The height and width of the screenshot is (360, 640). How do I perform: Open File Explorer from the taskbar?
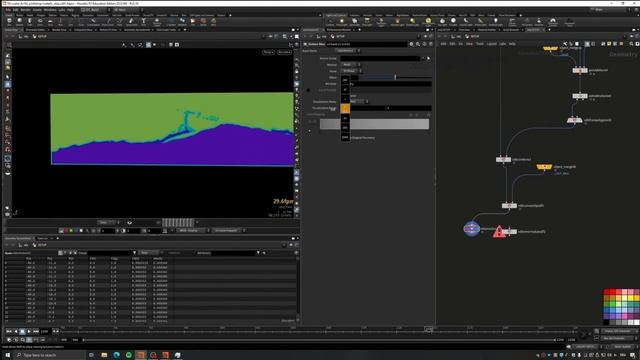[x=104, y=355]
